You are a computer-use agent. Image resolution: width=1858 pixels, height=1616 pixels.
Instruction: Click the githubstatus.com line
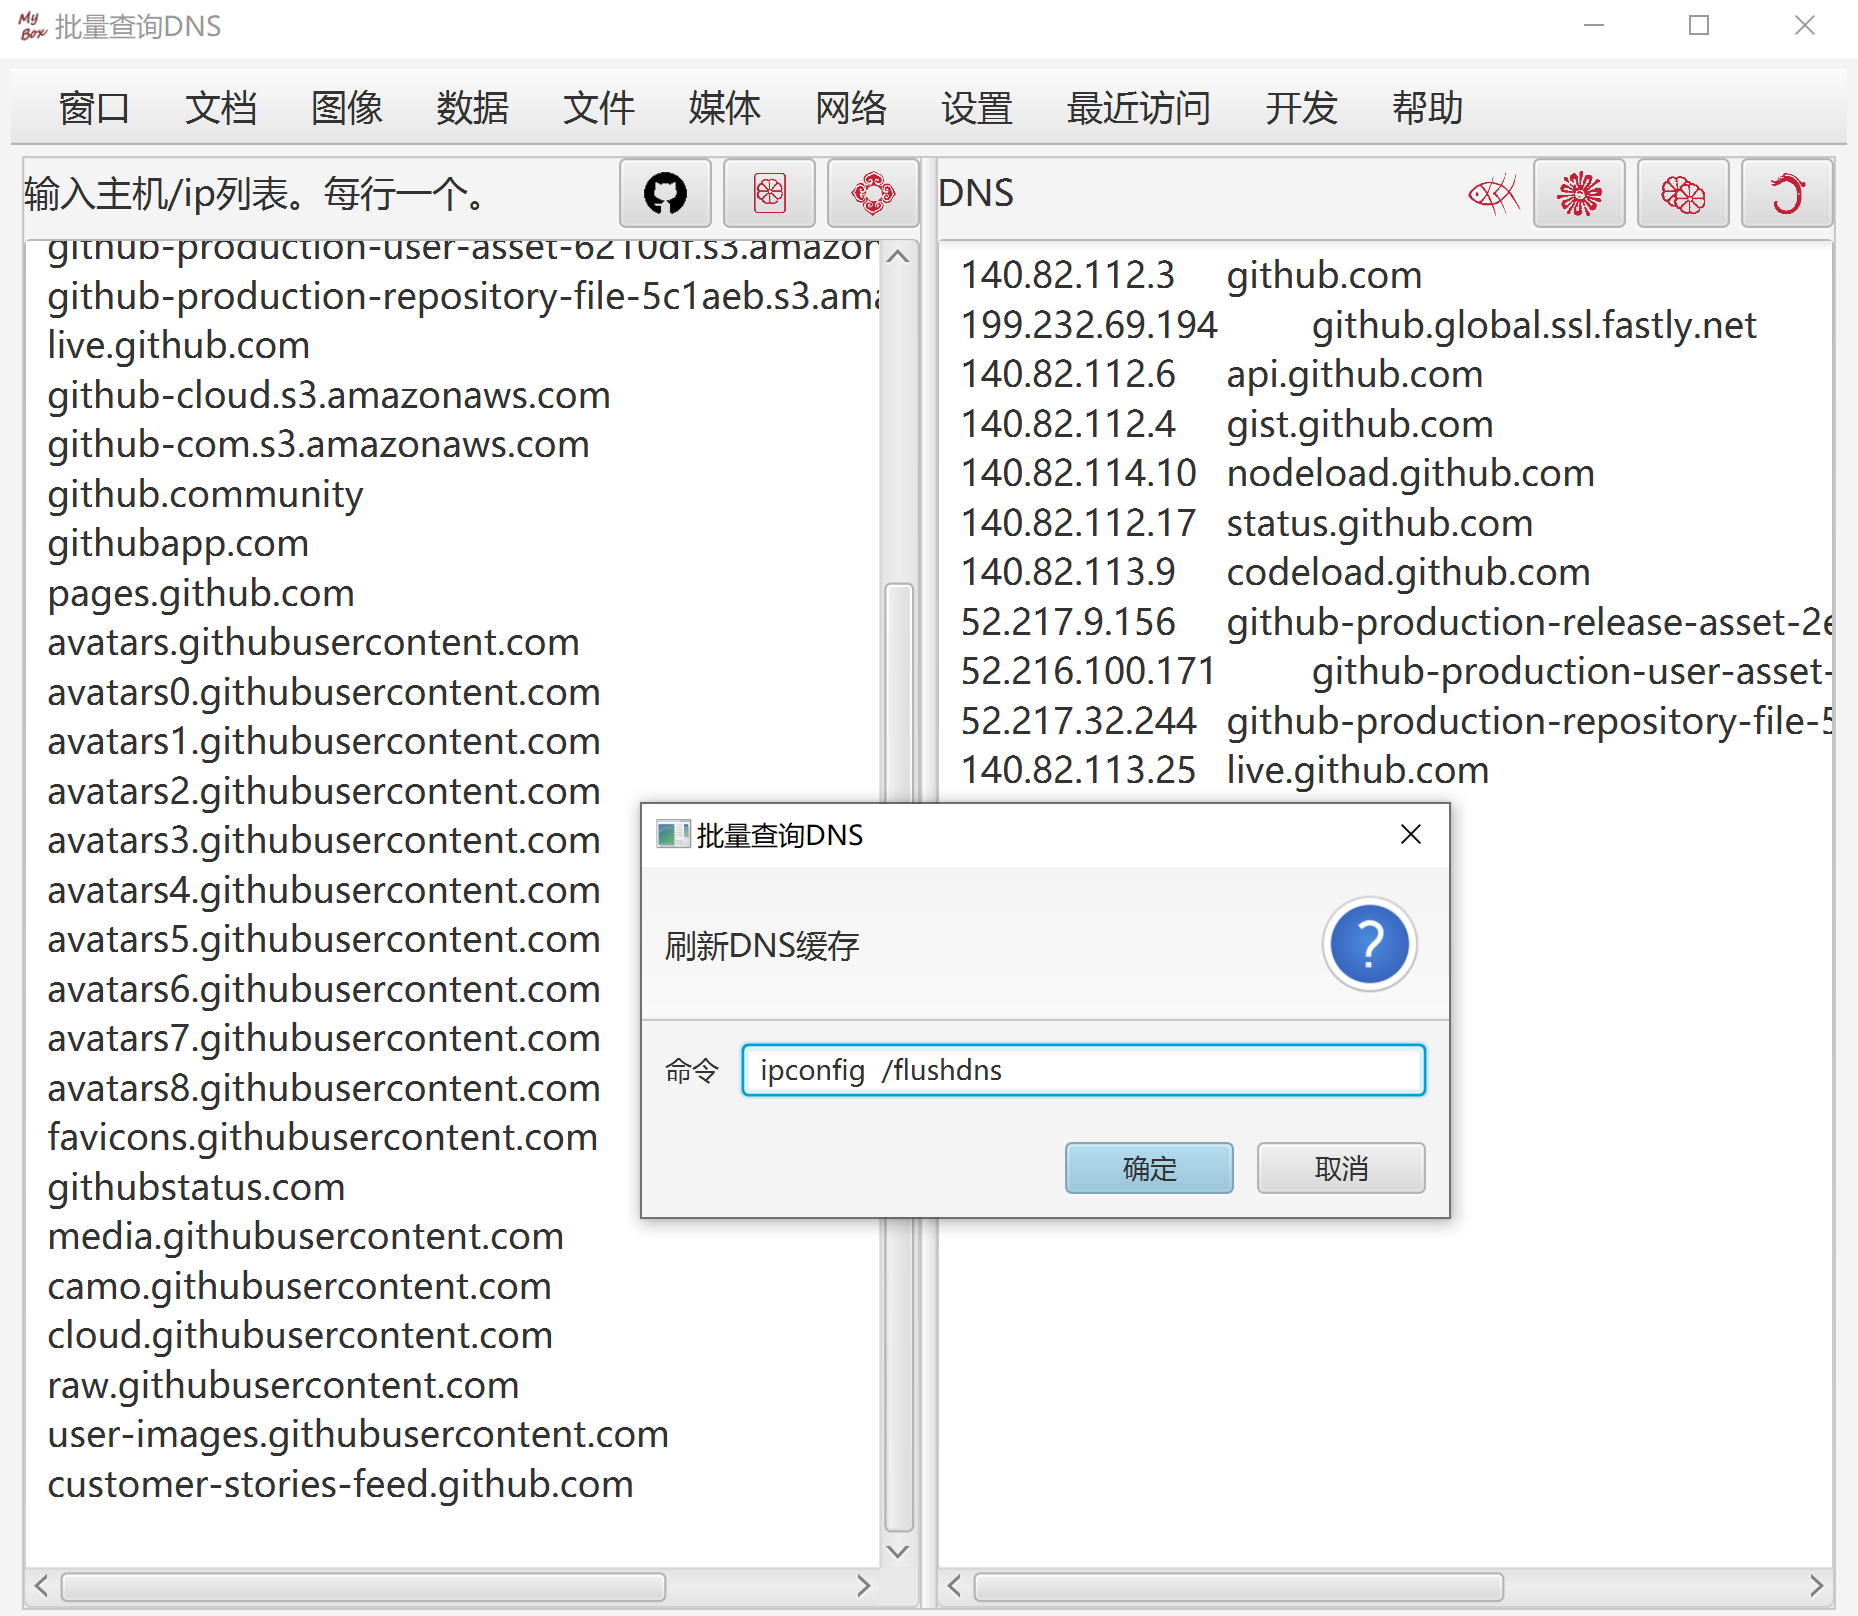coord(196,1187)
